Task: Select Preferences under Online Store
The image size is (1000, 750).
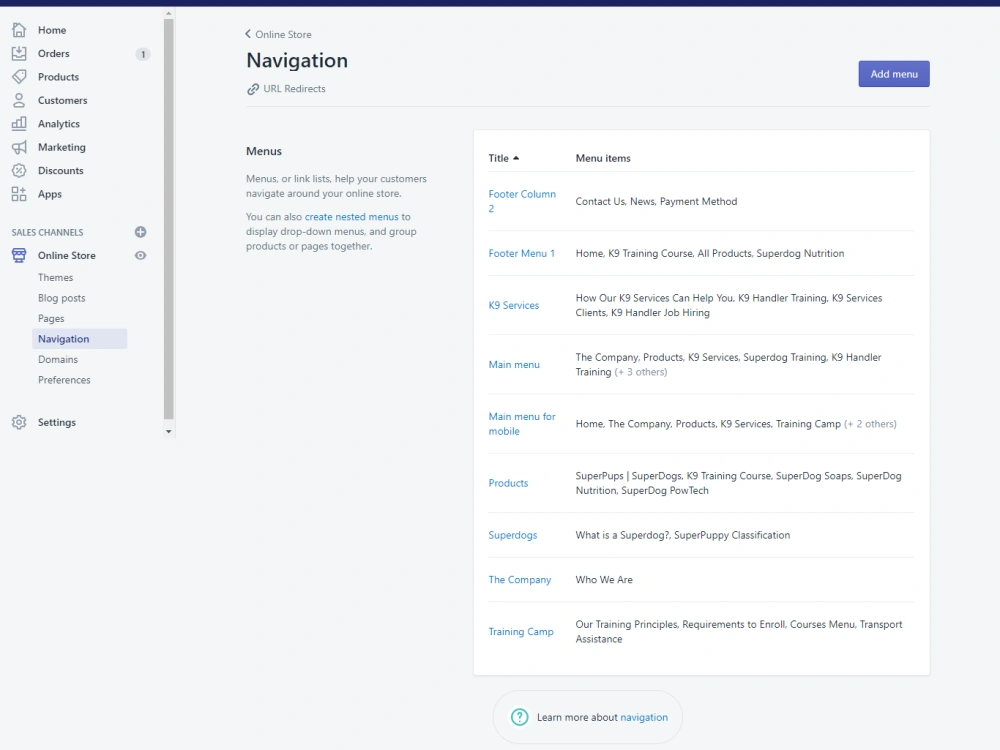Action: coord(64,379)
